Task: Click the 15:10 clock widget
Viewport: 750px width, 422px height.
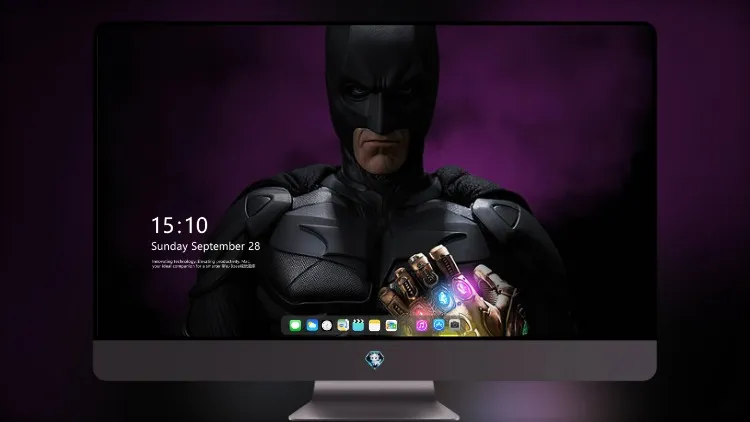Action: 179,225
